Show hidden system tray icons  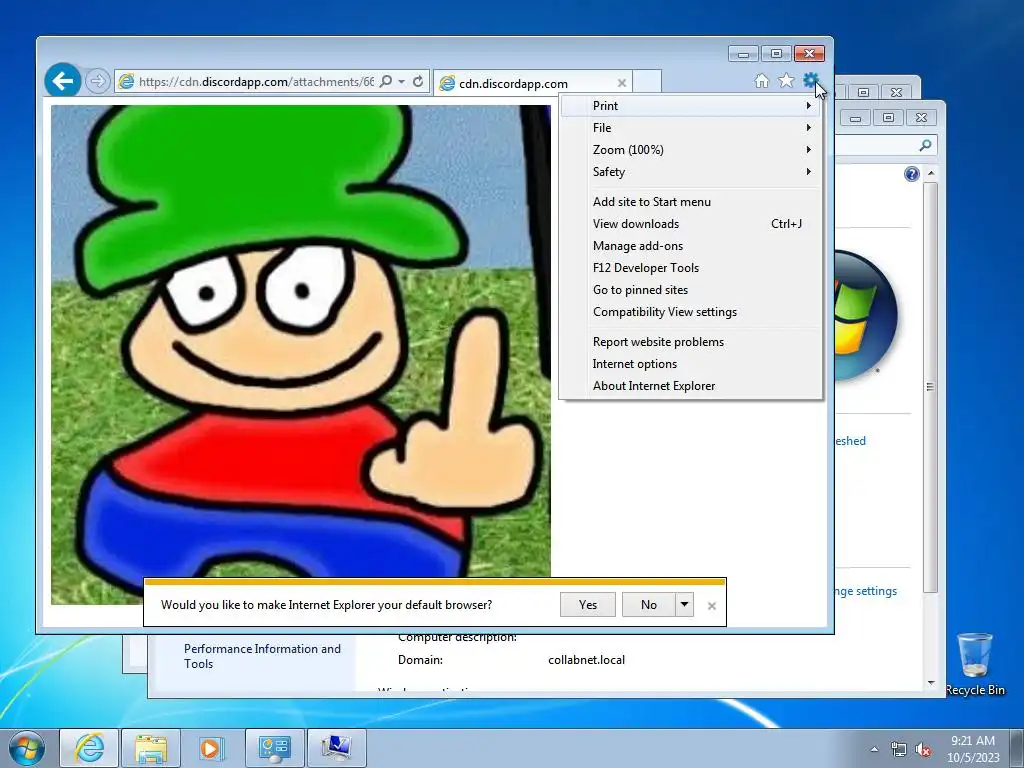[x=874, y=749]
